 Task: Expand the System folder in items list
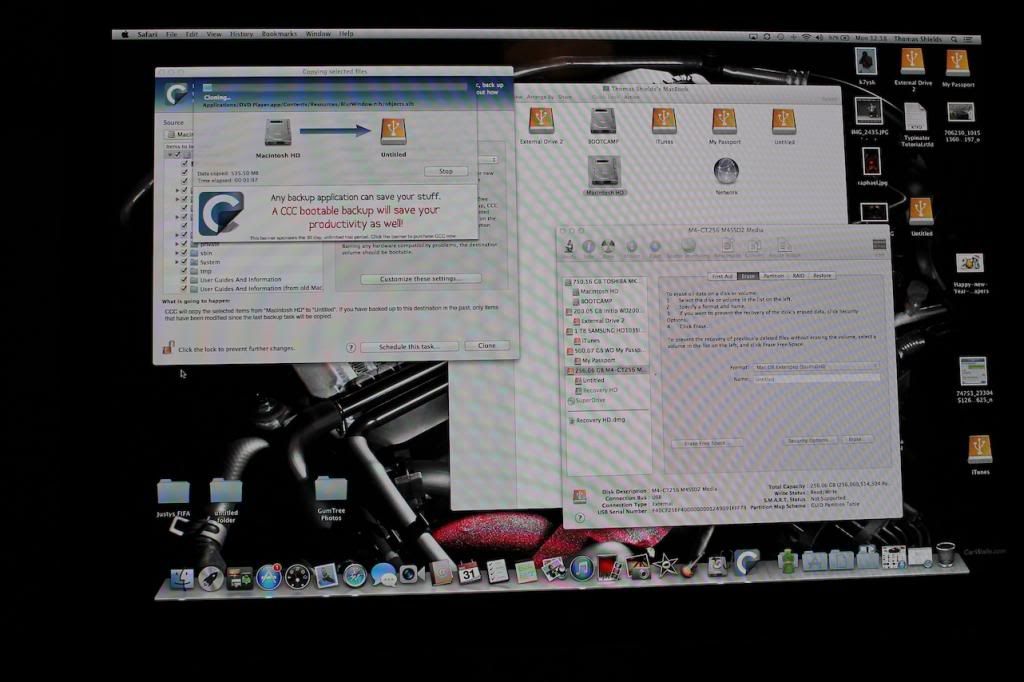click(176, 262)
